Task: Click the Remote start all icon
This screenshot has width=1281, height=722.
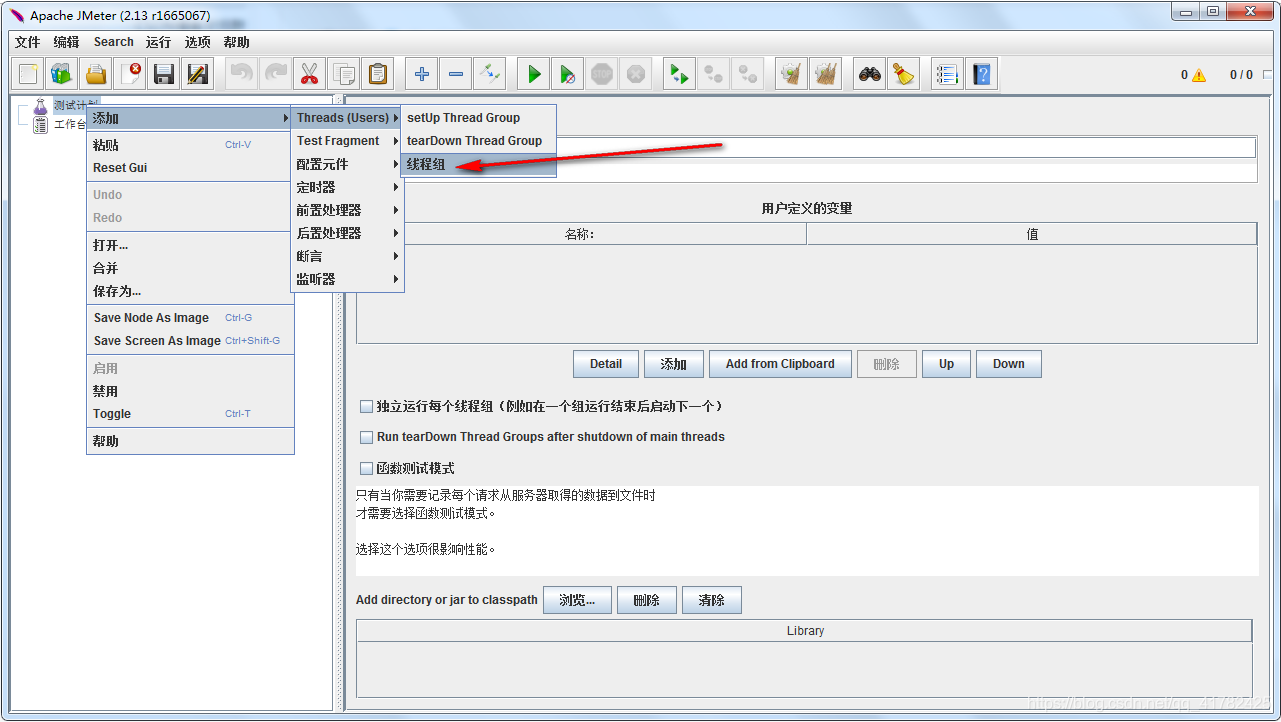Action: [680, 74]
